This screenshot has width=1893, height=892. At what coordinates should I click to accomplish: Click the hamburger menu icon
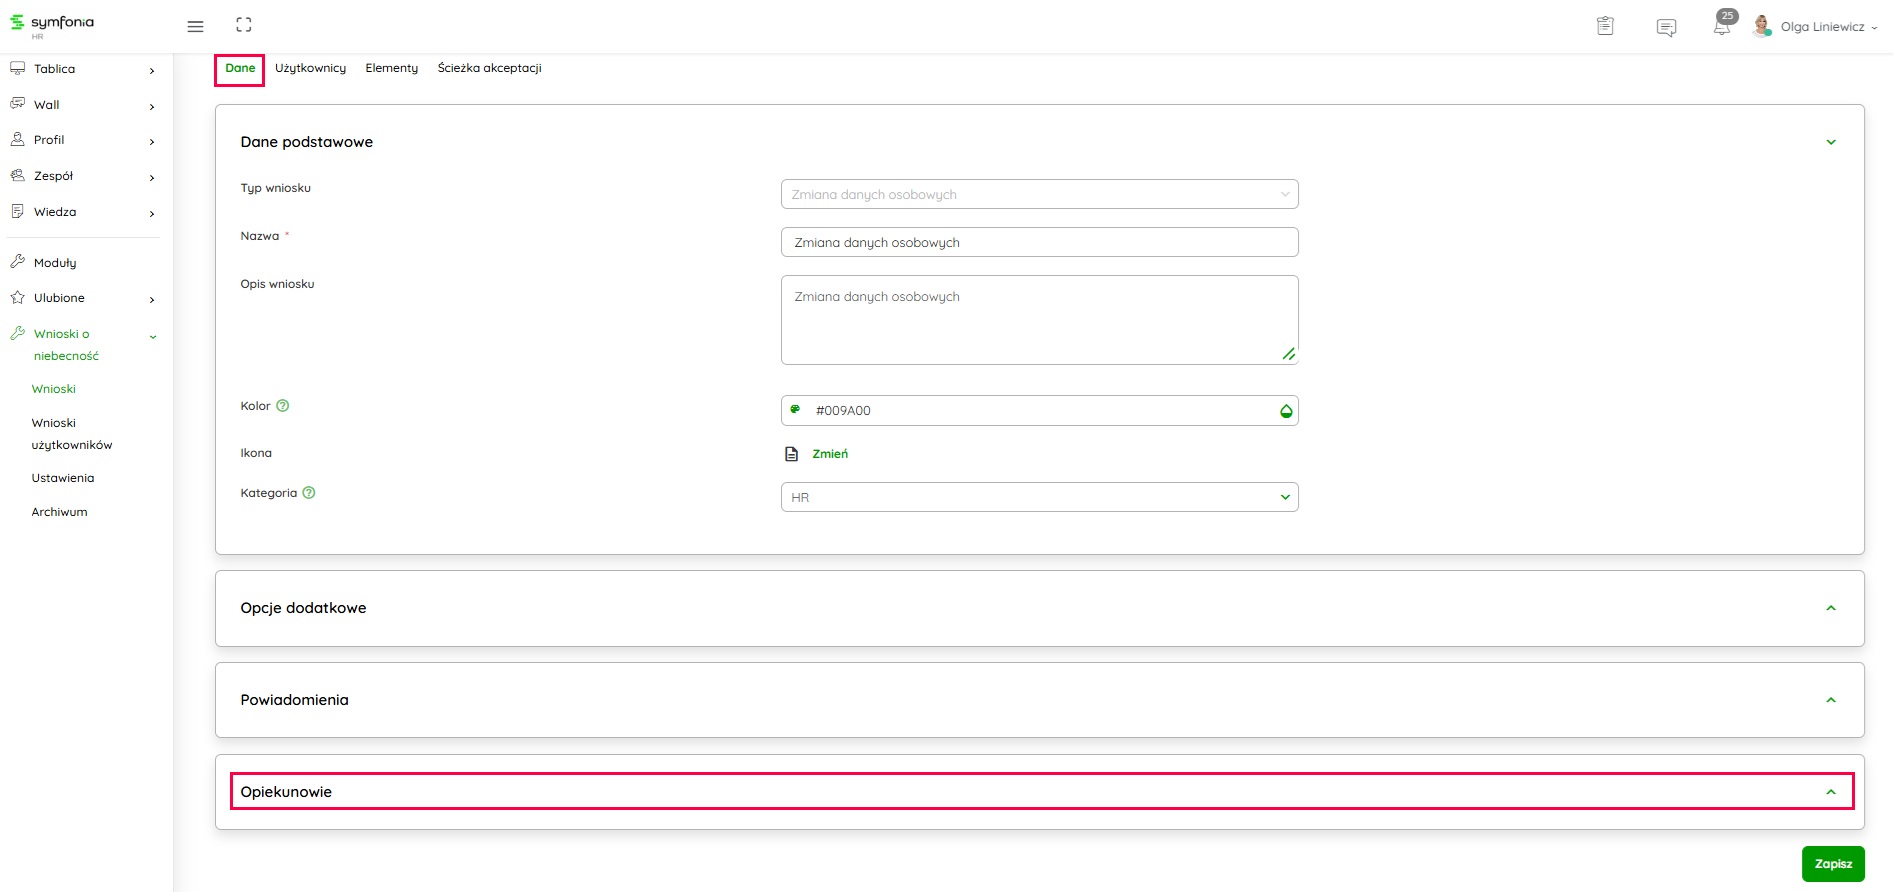195,26
